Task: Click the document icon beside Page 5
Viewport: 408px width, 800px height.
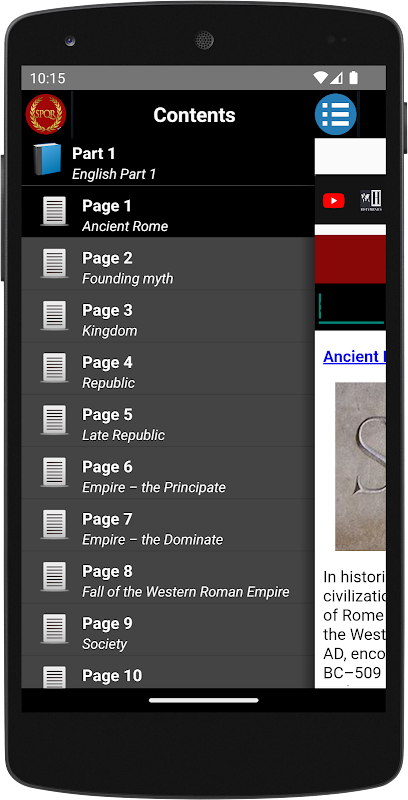Action: pyautogui.click(x=54, y=420)
